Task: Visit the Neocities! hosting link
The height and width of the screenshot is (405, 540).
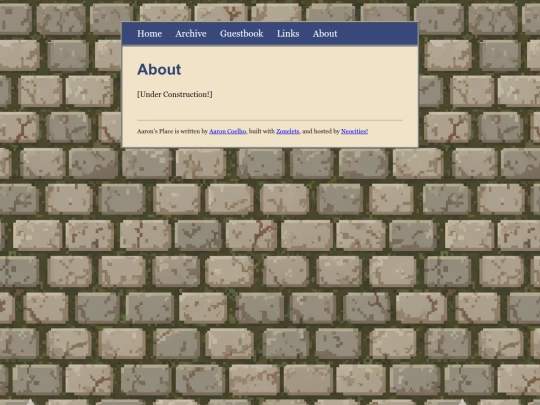Action: coord(354,131)
